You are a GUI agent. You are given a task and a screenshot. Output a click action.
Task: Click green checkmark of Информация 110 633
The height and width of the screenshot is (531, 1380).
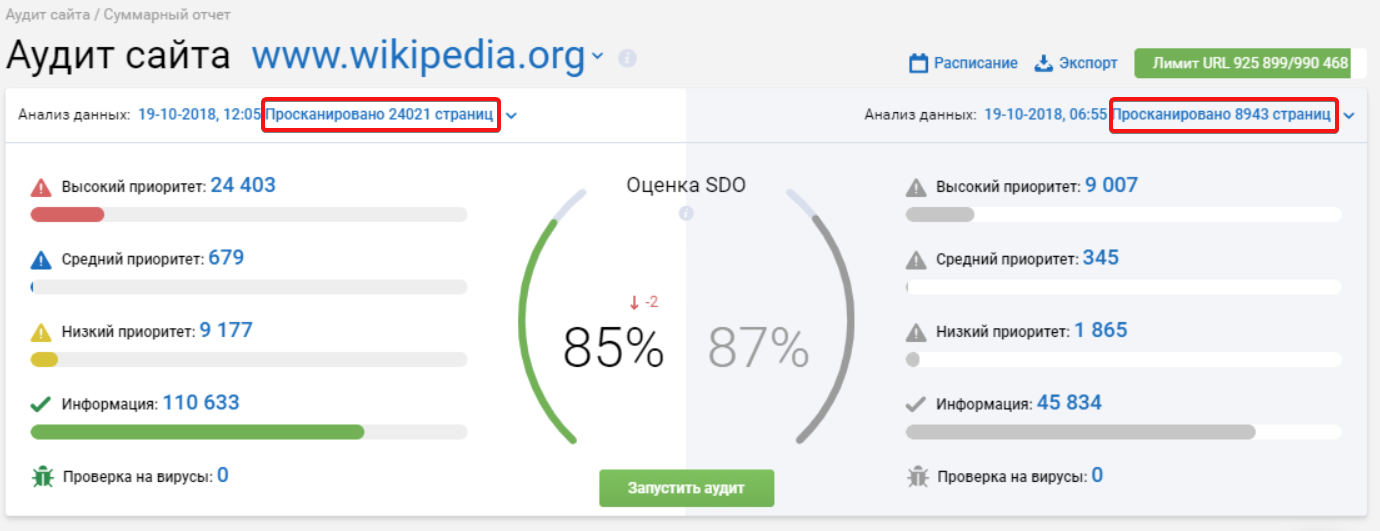point(41,405)
